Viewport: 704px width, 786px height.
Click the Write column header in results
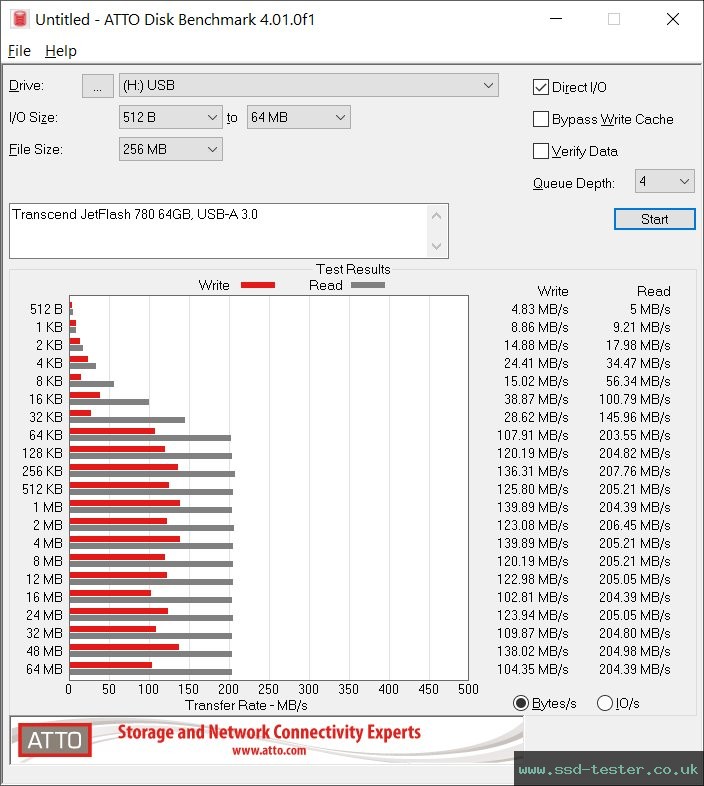(553, 291)
